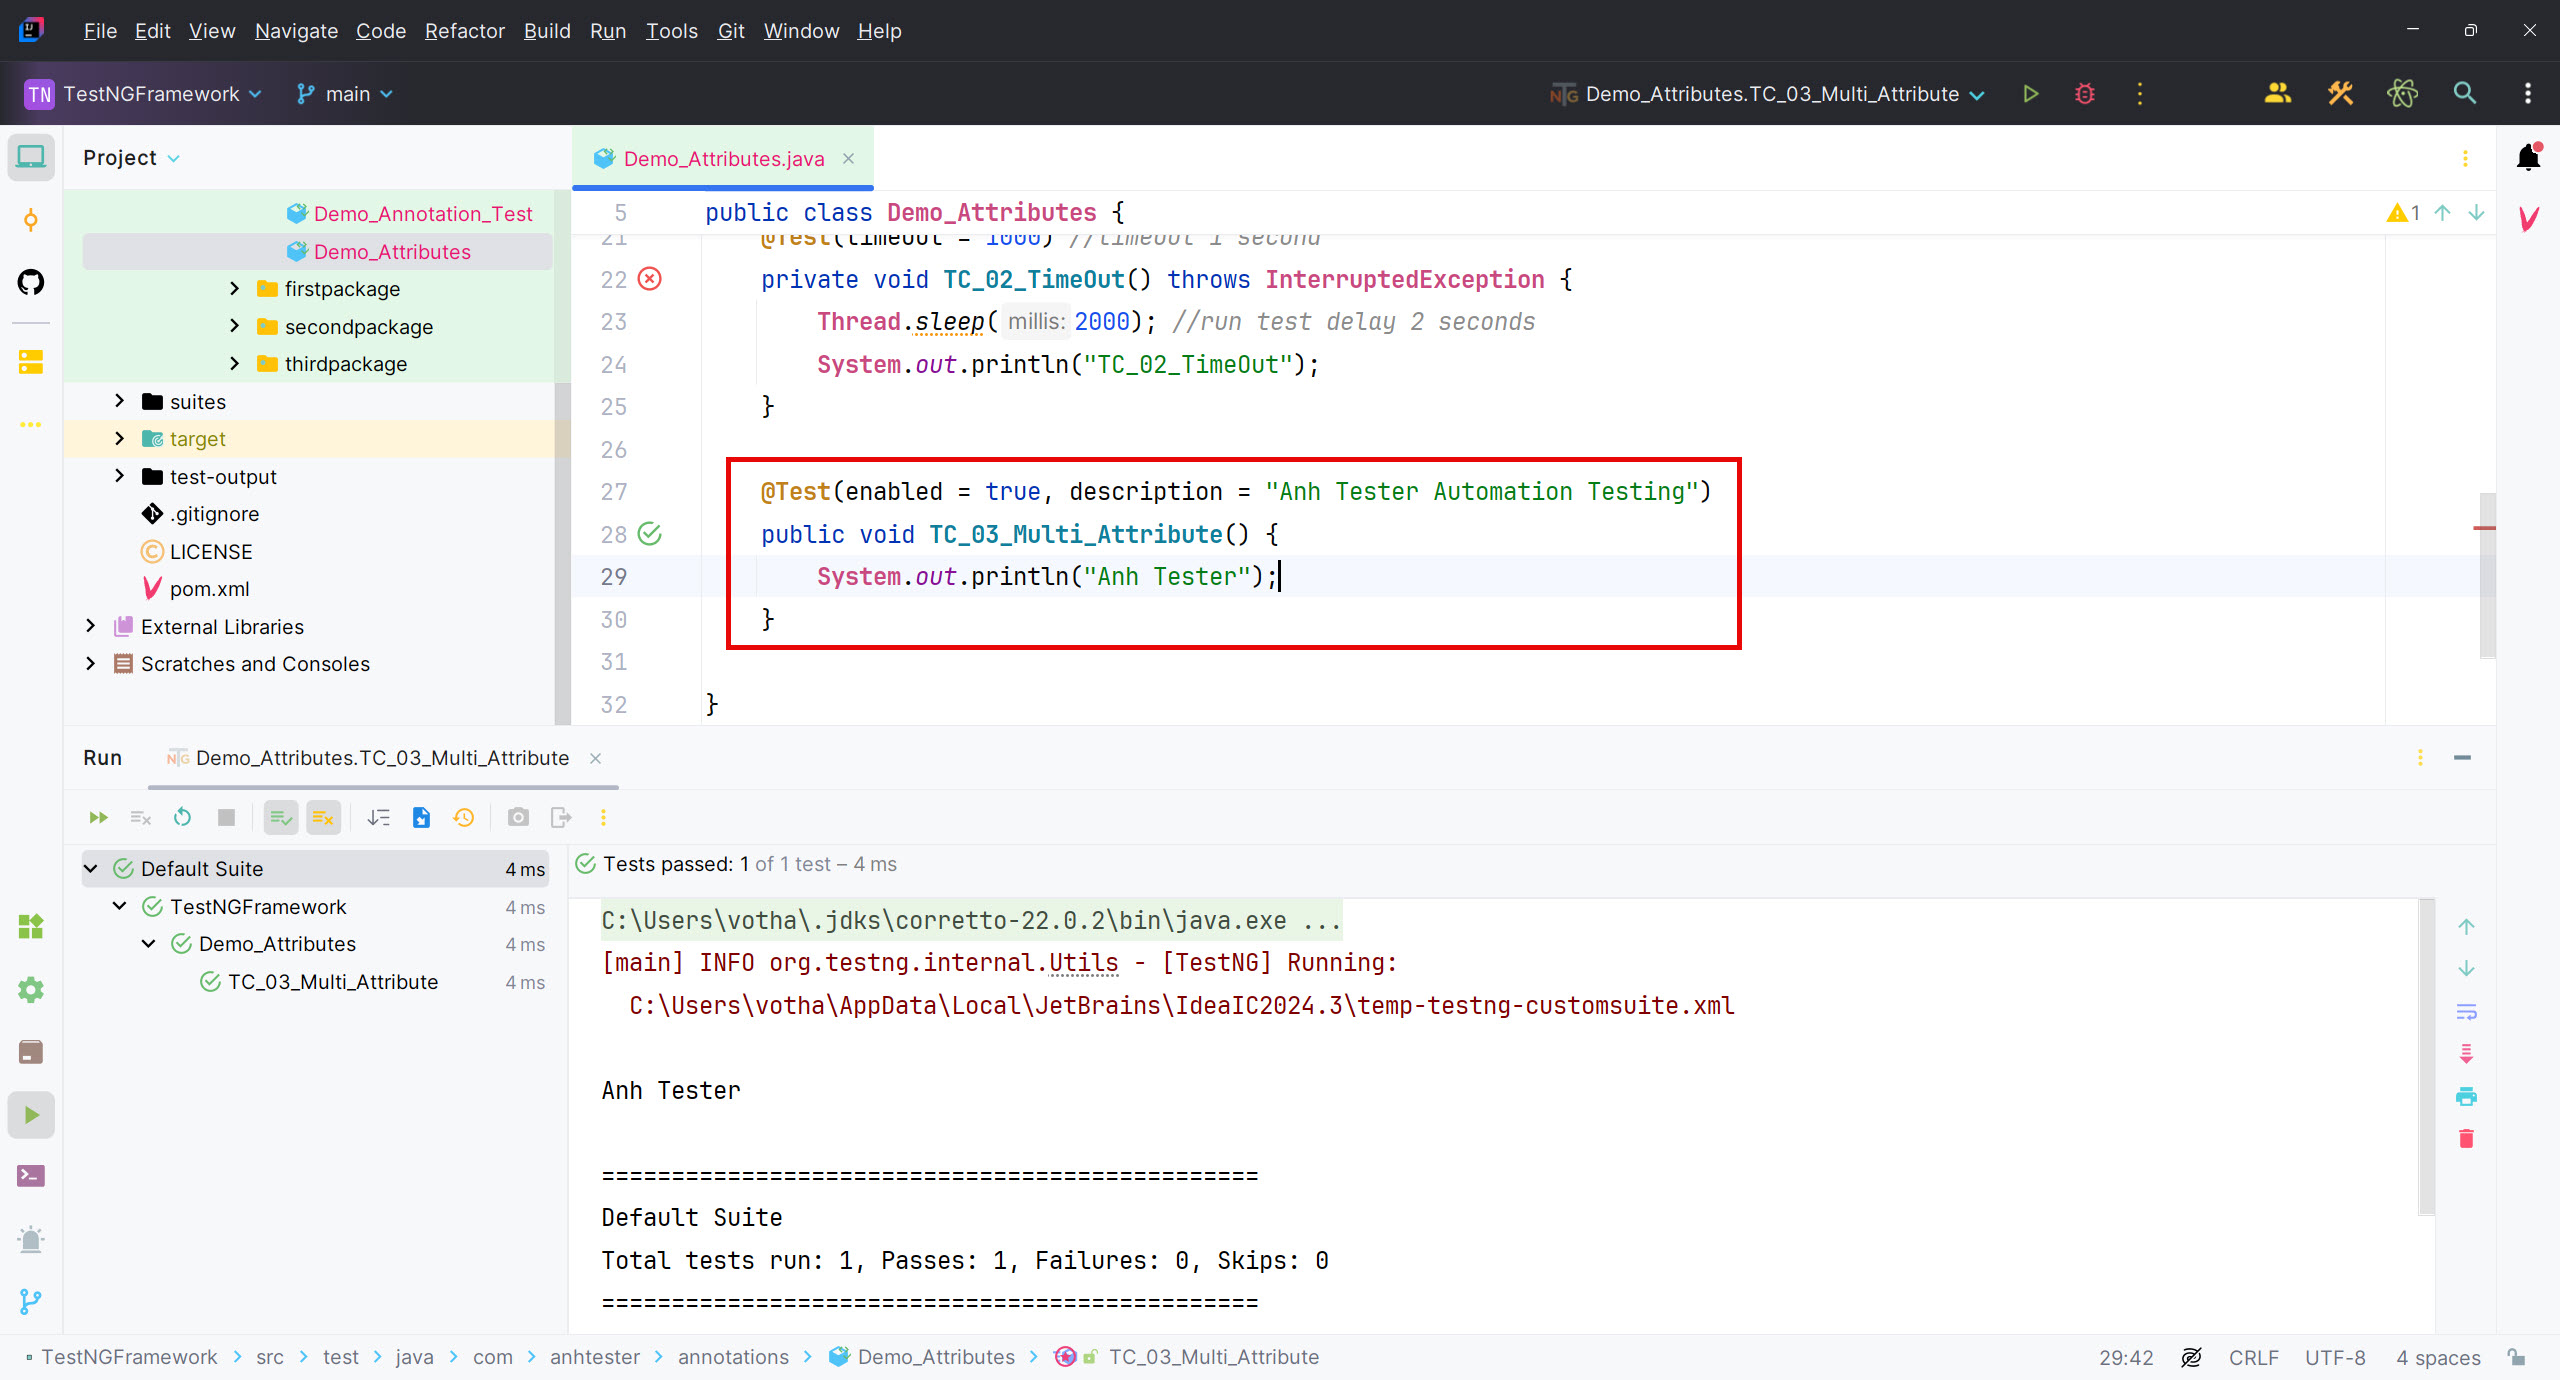2560x1380 pixels.
Task: Toggle read-only lock in status bar
Action: 2517,1357
